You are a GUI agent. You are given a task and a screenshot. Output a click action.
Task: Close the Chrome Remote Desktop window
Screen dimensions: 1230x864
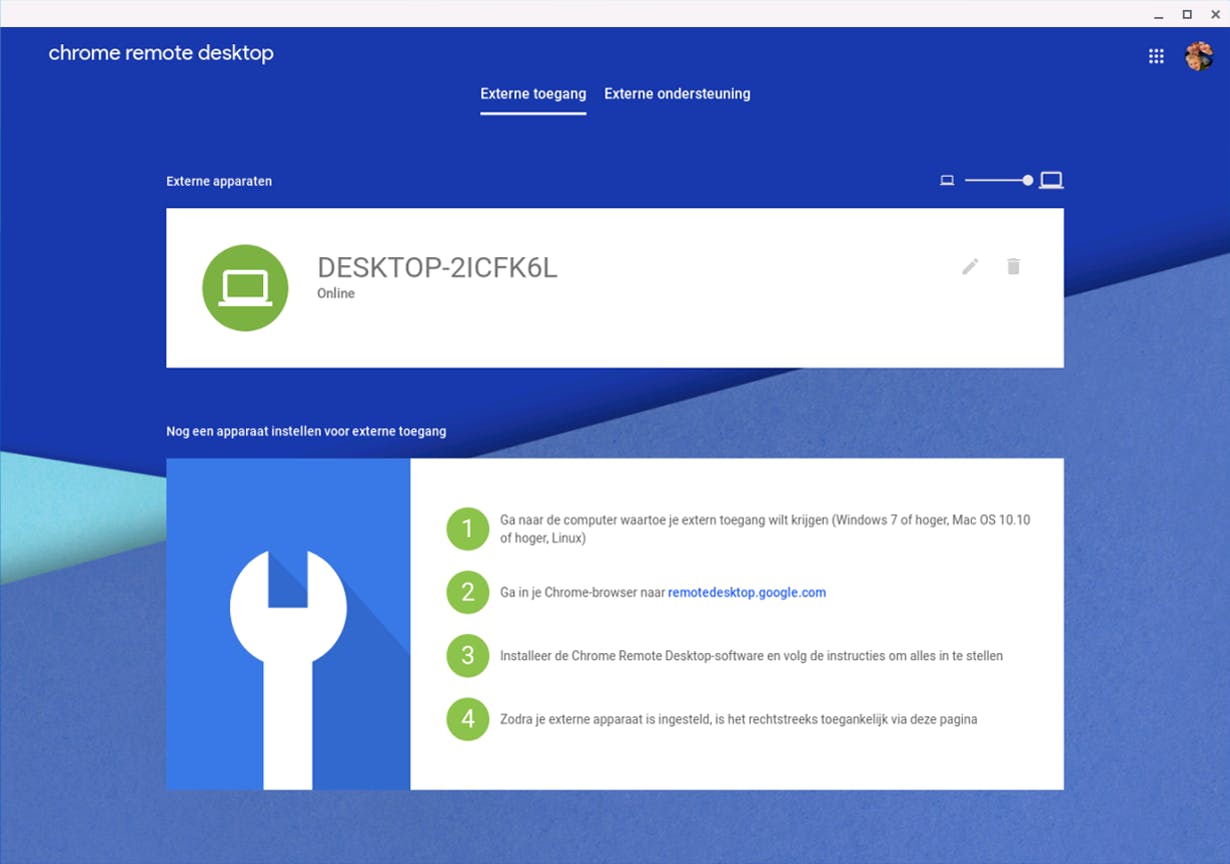click(1215, 14)
